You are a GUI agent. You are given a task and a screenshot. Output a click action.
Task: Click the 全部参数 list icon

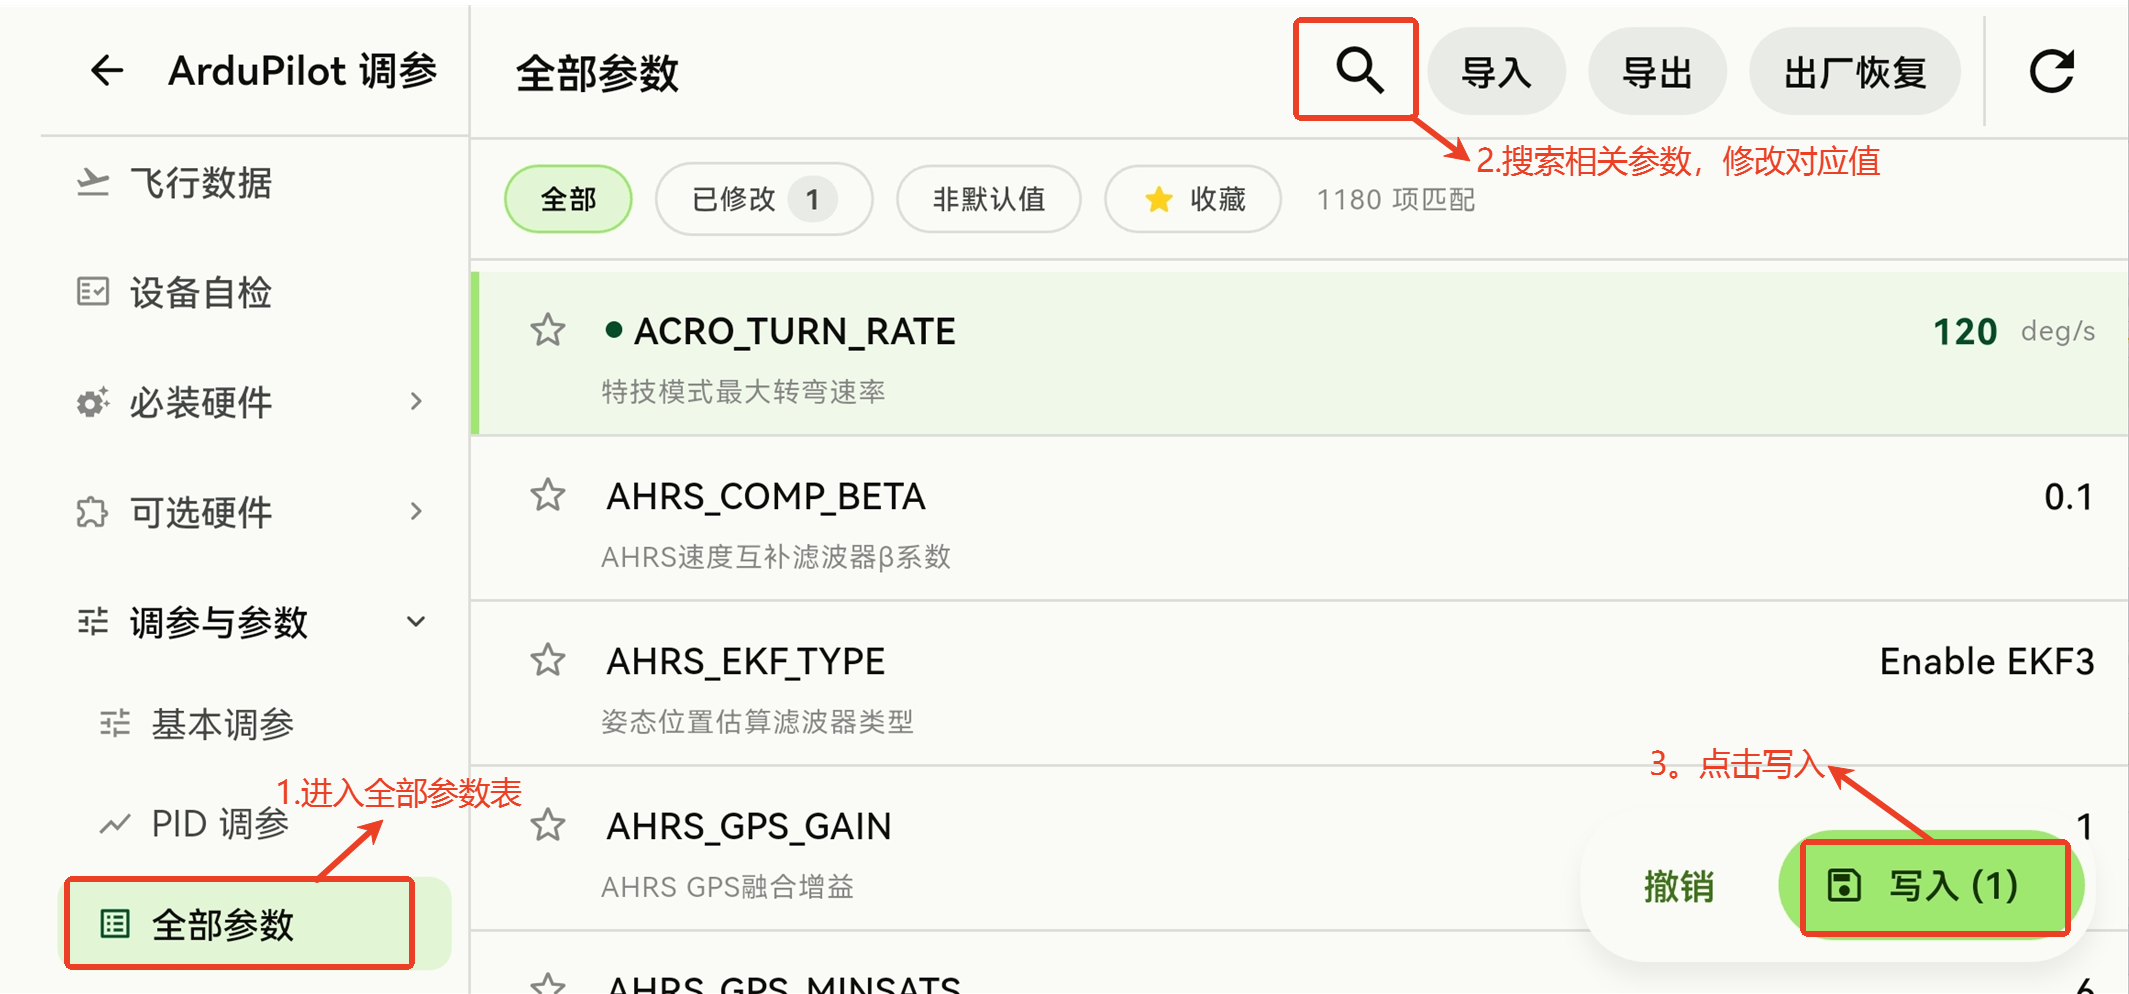(x=115, y=924)
